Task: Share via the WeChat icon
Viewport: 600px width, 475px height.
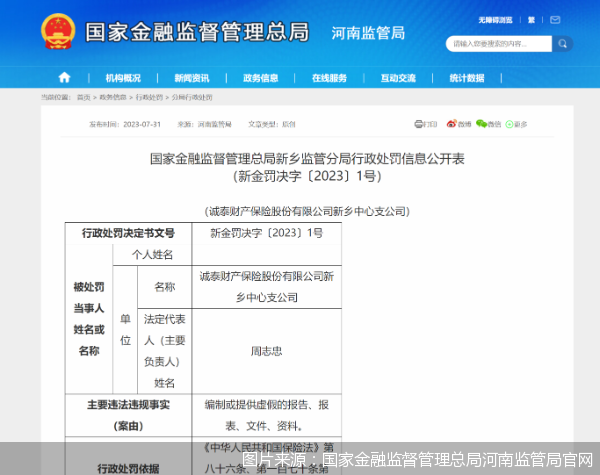Action: (481, 124)
